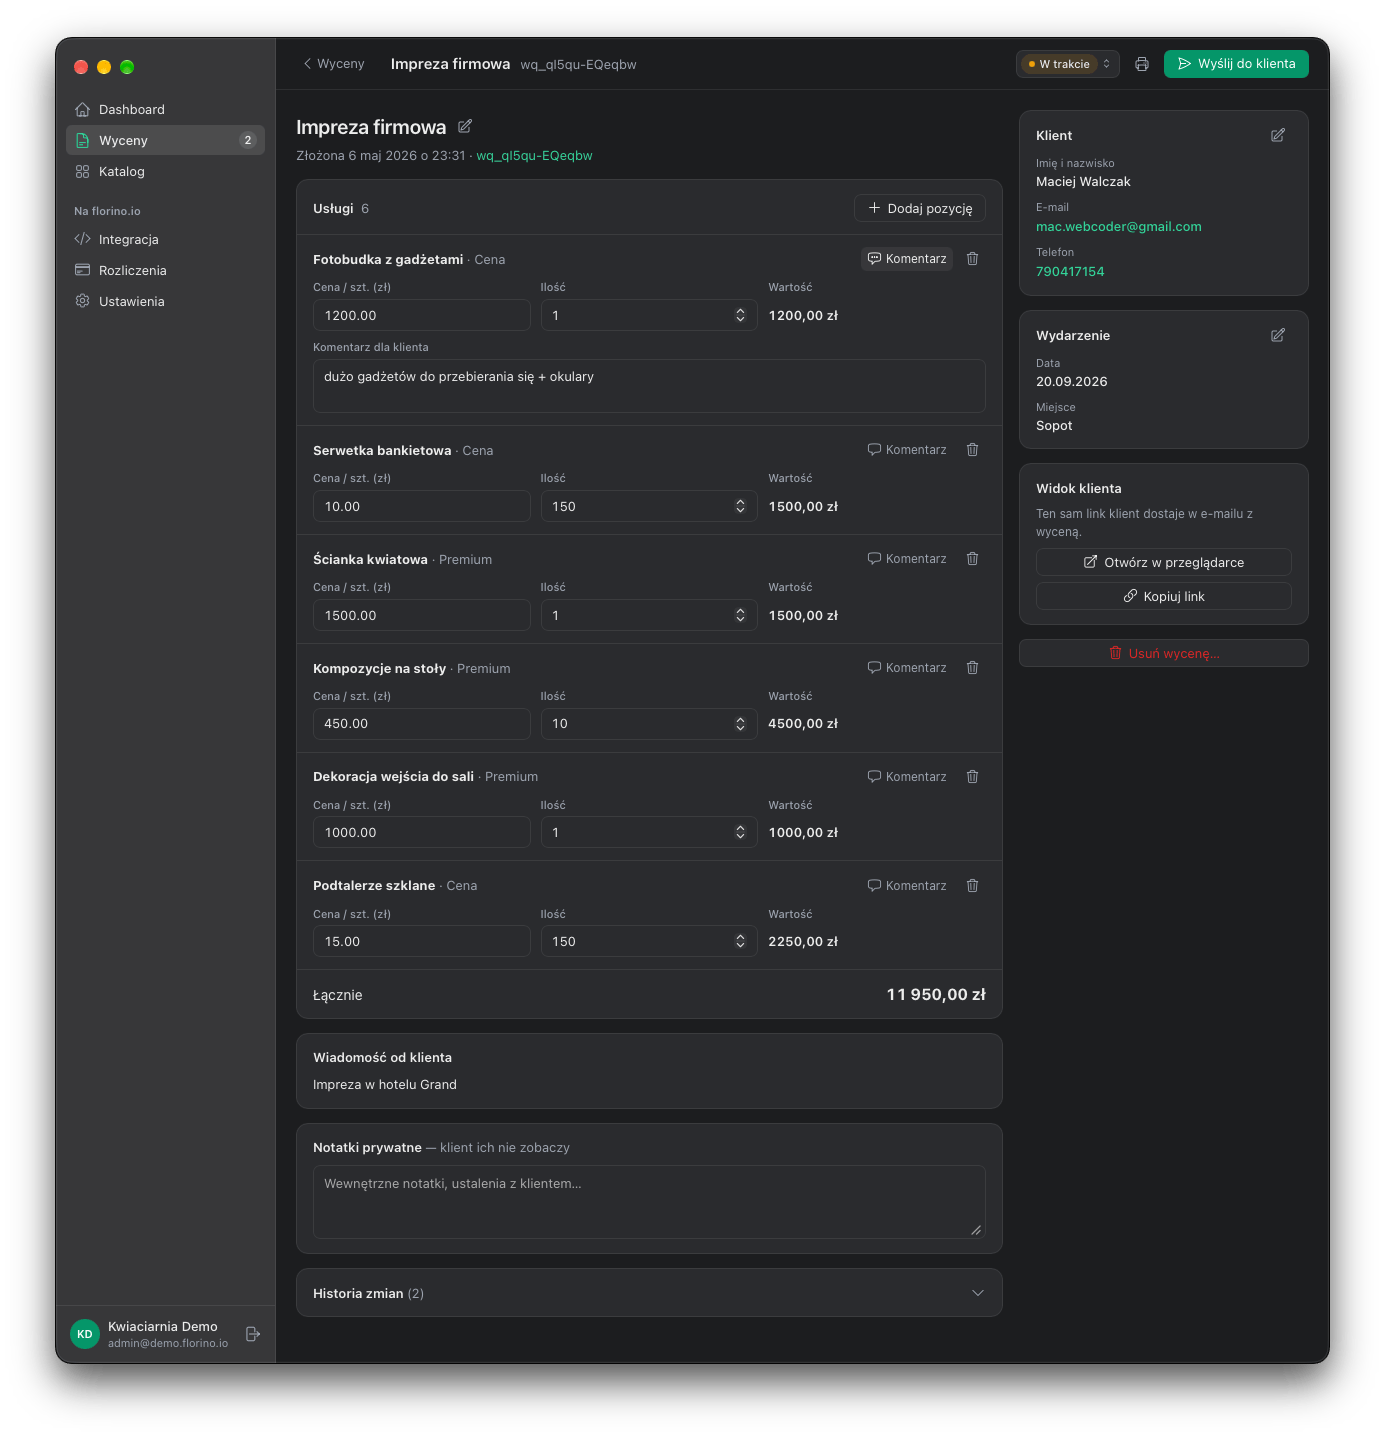
Task: Click the Notatki prywatne text area
Action: [649, 1202]
